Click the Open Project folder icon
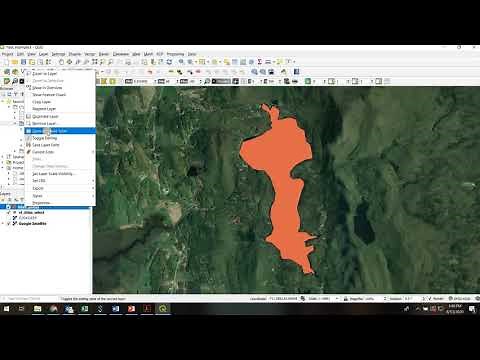Image resolution: width=480 pixels, height=360 pixels. coord(15,62)
